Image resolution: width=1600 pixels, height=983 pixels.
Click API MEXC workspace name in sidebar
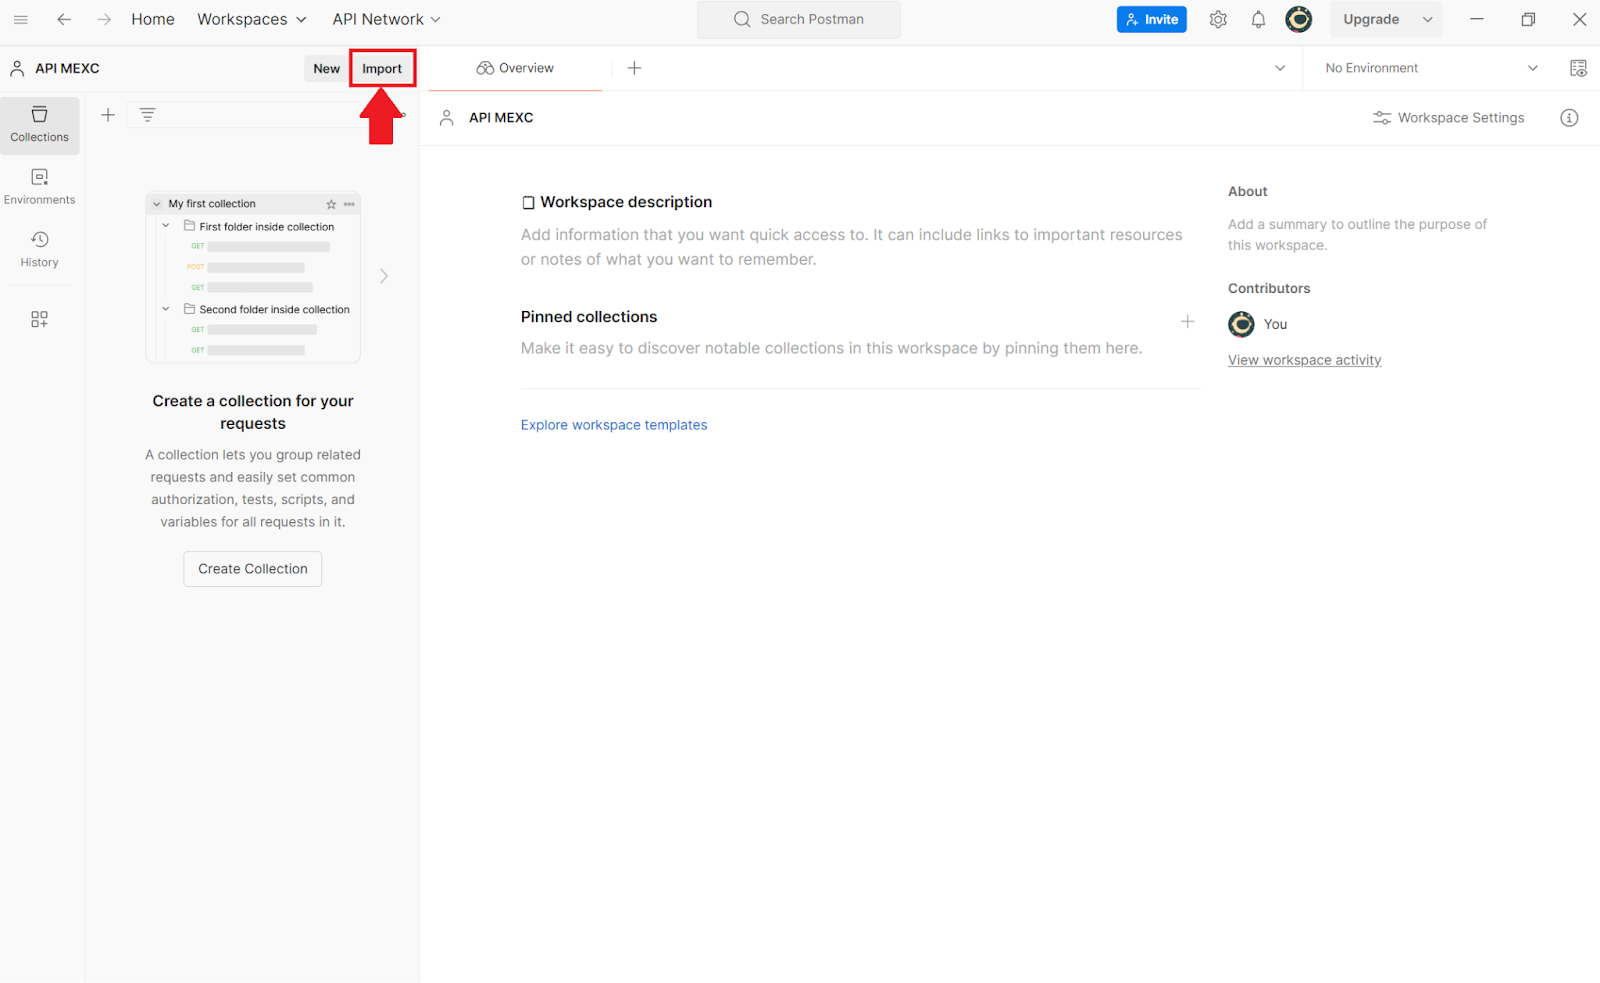pos(67,68)
